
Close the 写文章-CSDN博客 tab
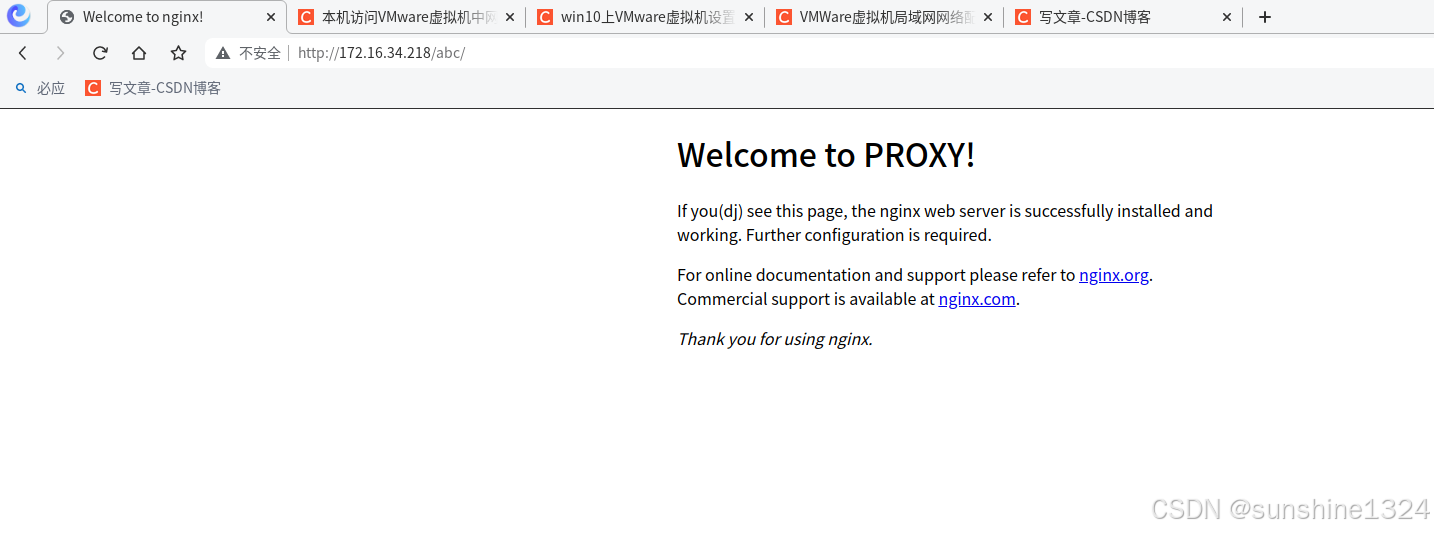pos(1227,17)
